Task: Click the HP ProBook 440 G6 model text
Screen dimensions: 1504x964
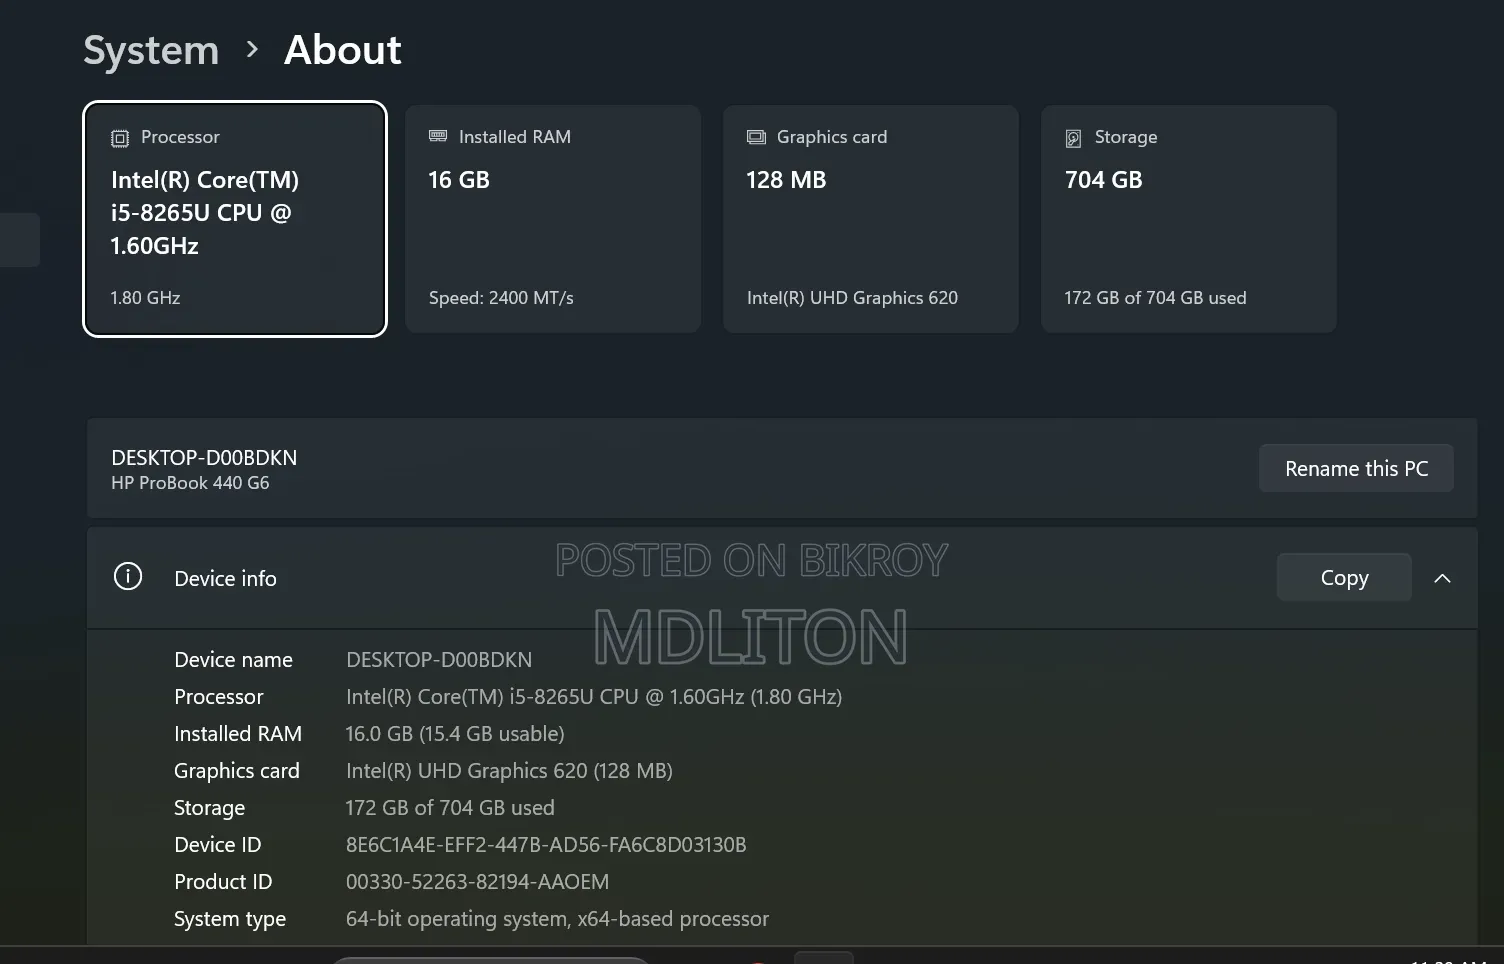Action: click(190, 483)
